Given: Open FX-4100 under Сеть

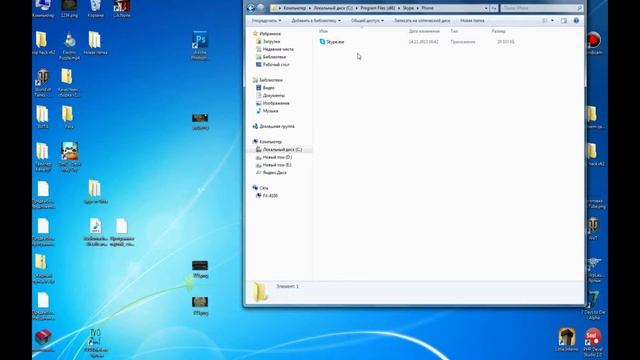Looking at the screenshot, I should (270, 196).
